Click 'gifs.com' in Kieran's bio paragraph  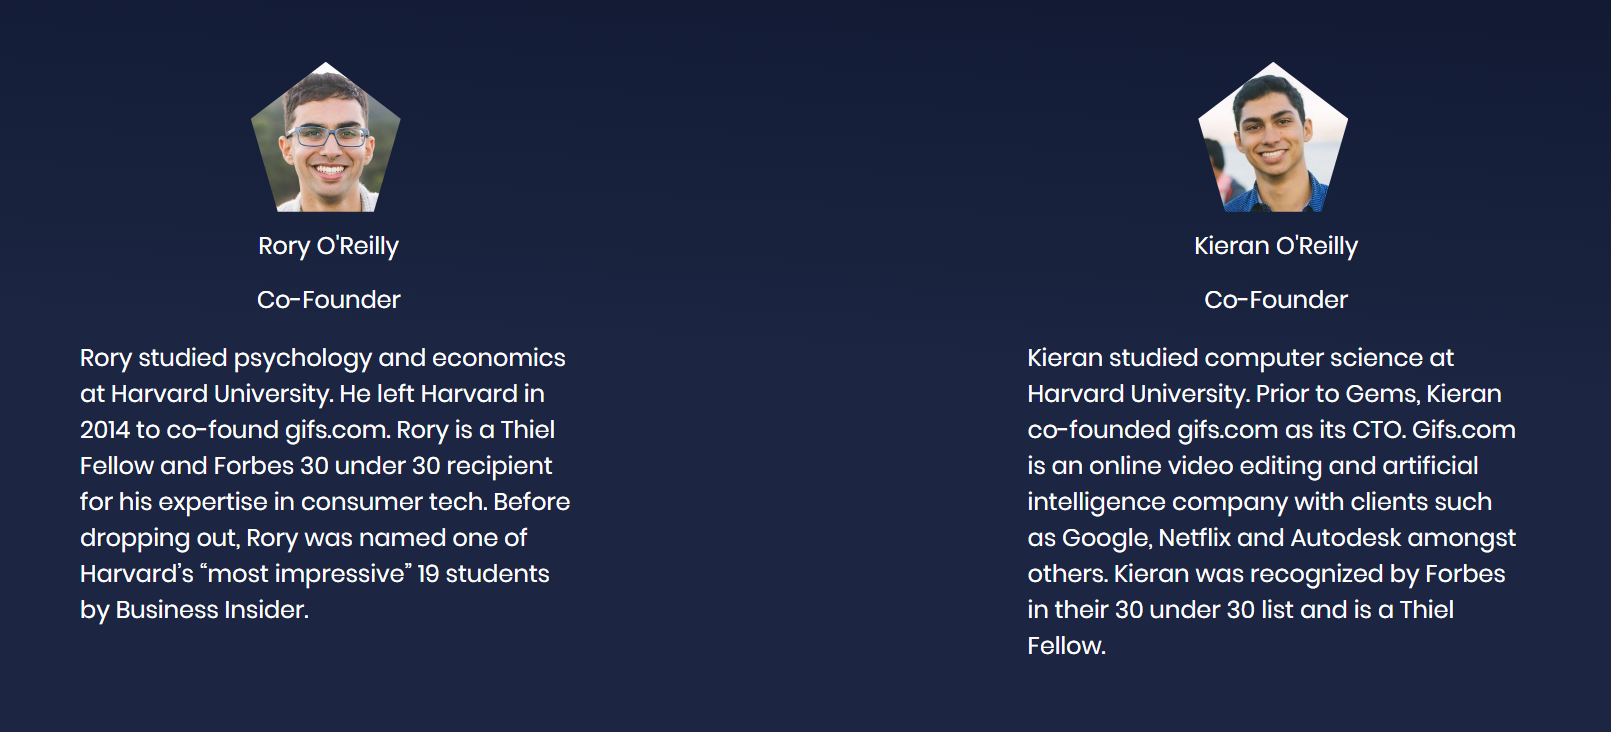pos(1228,430)
